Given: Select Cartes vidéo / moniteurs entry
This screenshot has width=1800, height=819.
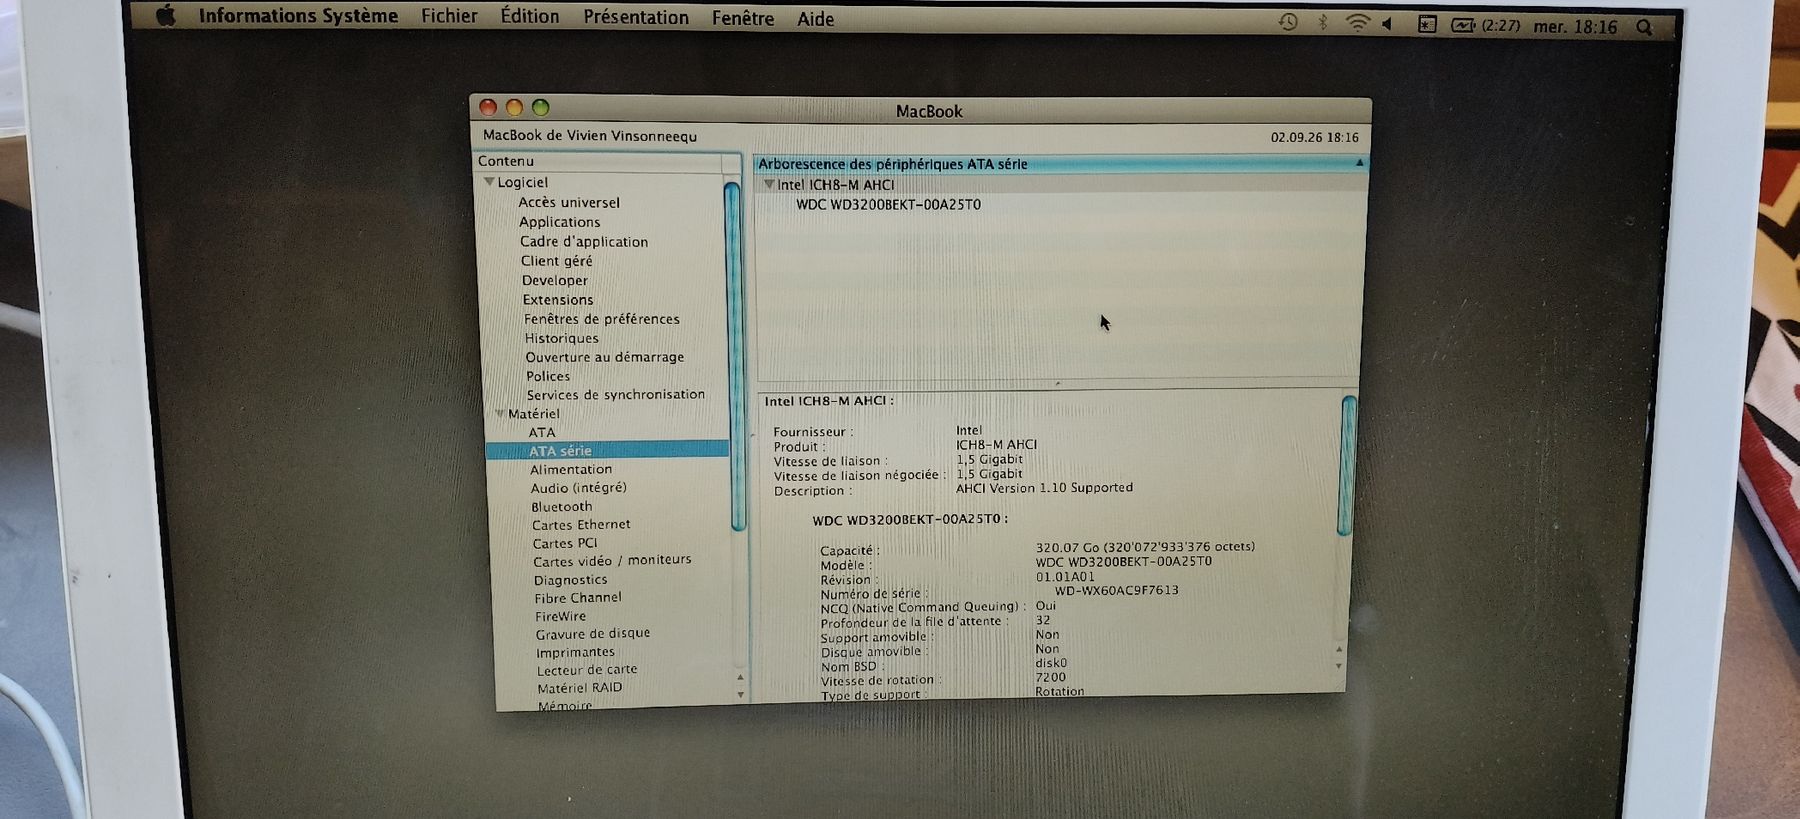Looking at the screenshot, I should 612,561.
